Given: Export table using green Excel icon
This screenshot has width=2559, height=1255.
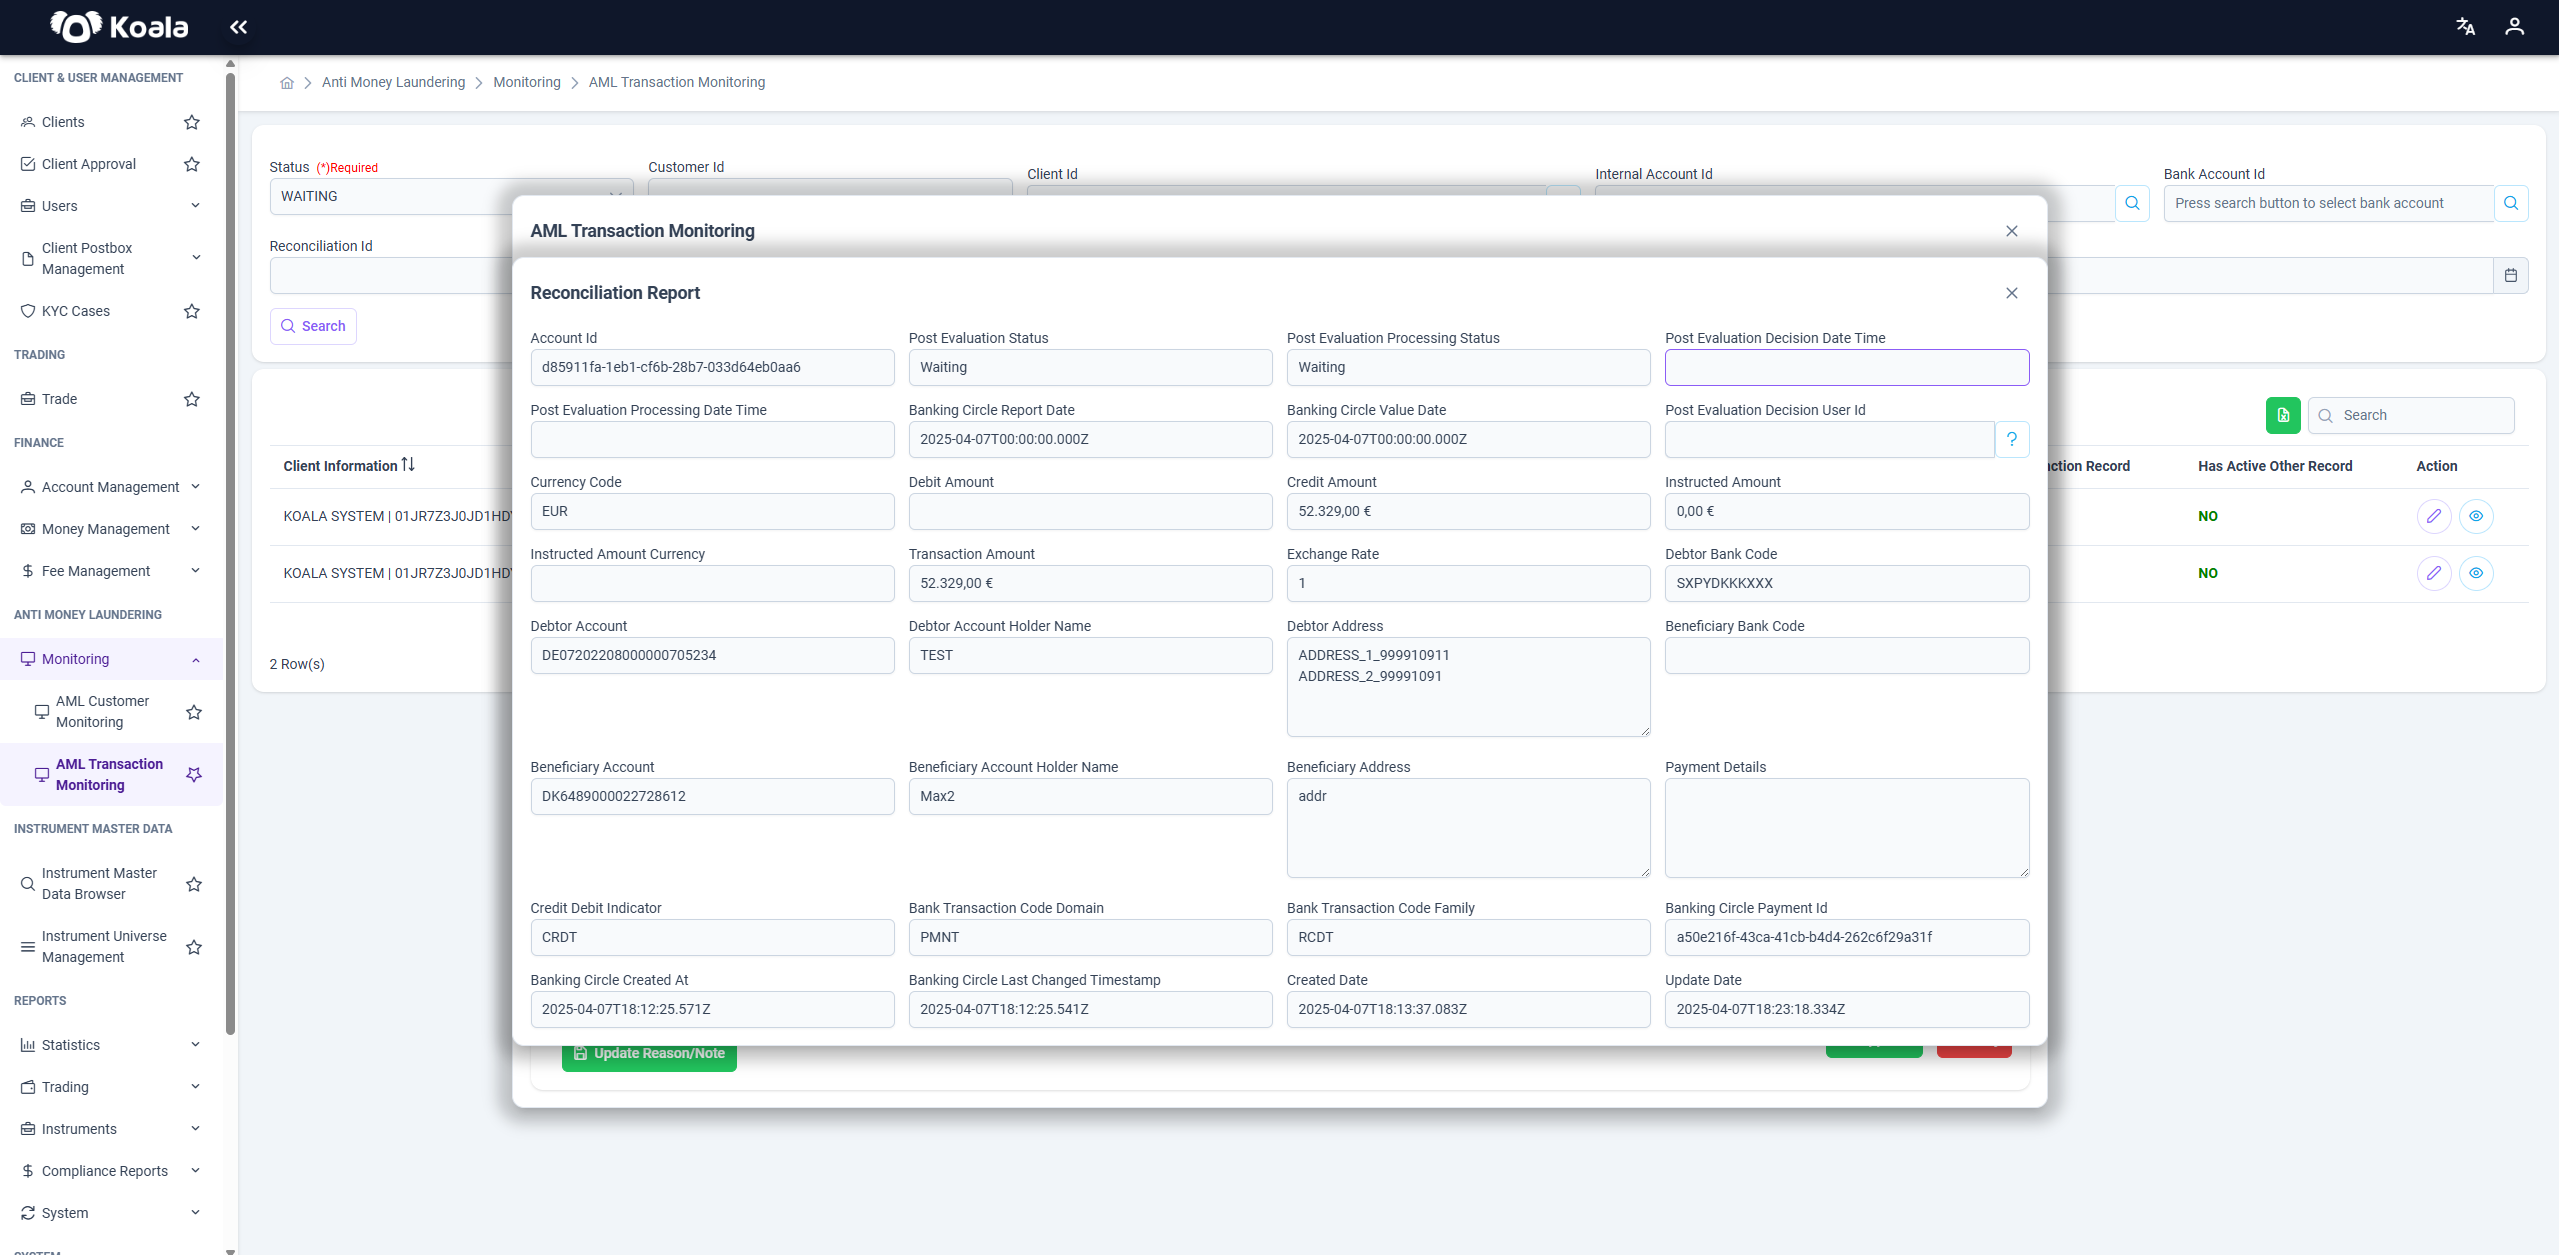Looking at the screenshot, I should point(2283,415).
